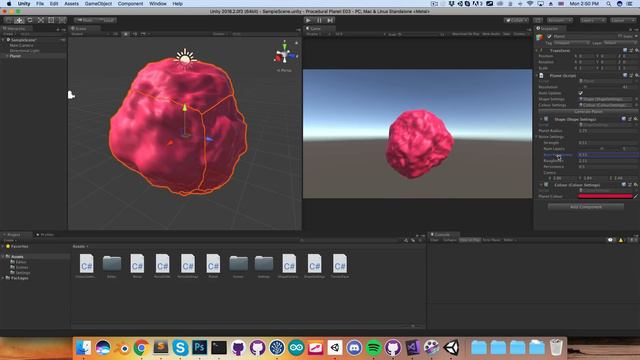This screenshot has height=360, width=640.
Task: Open the GameObject menu
Action: pyautogui.click(x=98, y=4)
